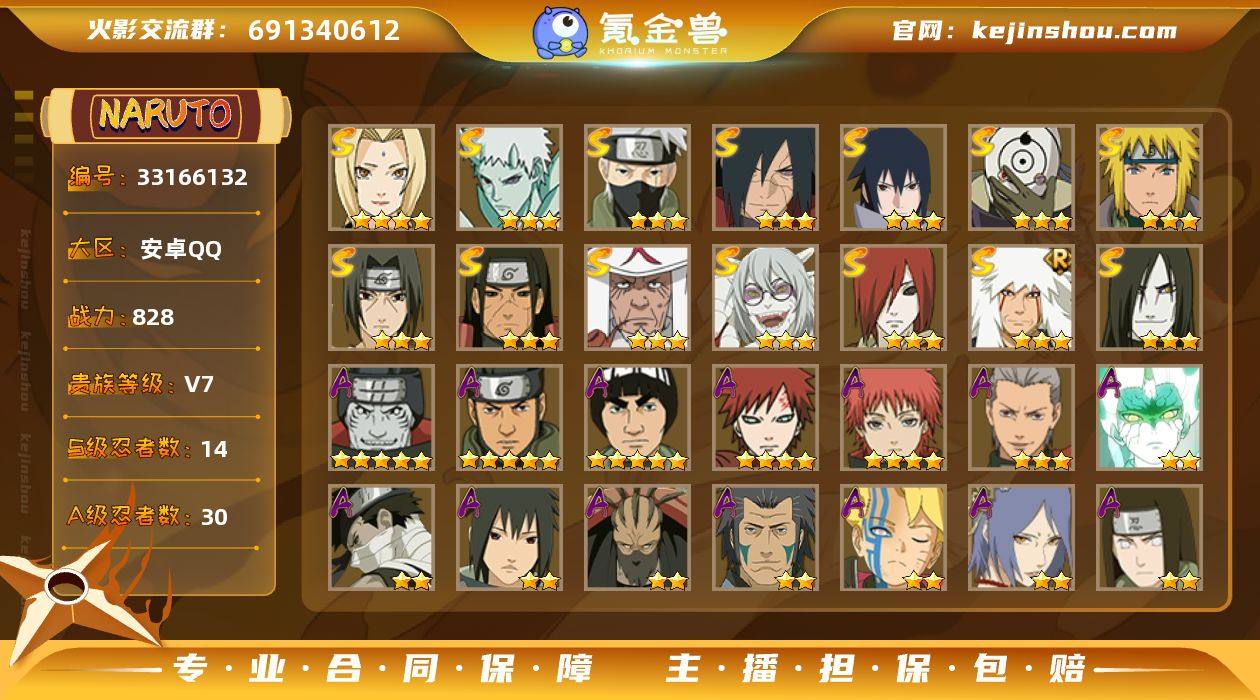
Task: Choose the Minato yellow-haired S-rank portrait
Action: tap(1149, 178)
